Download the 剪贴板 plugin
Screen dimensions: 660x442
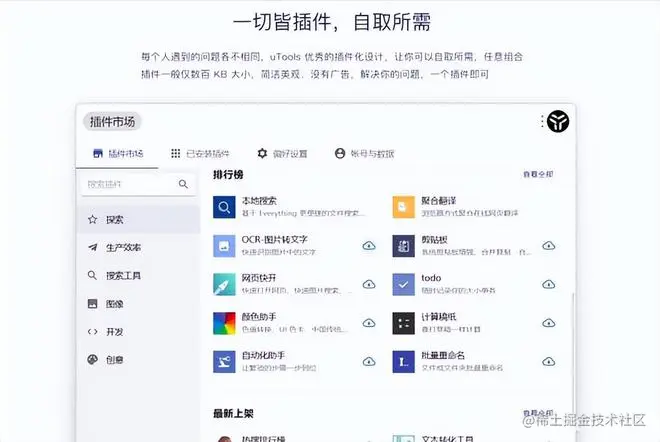(548, 245)
